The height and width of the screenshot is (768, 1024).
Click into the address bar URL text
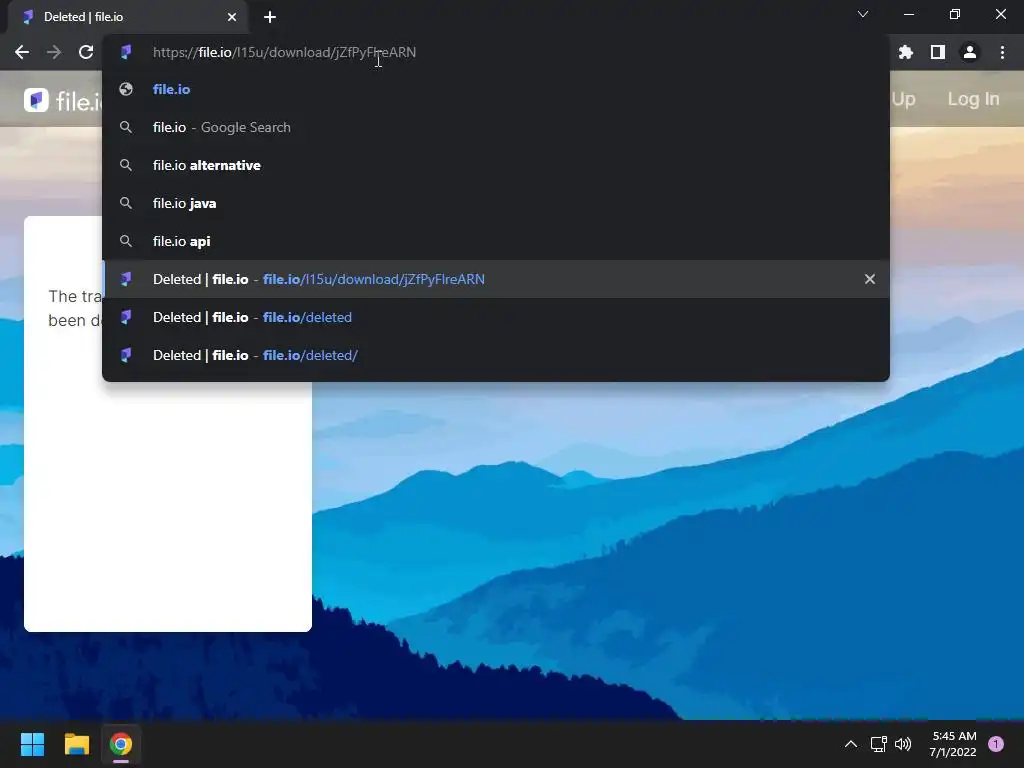point(284,52)
